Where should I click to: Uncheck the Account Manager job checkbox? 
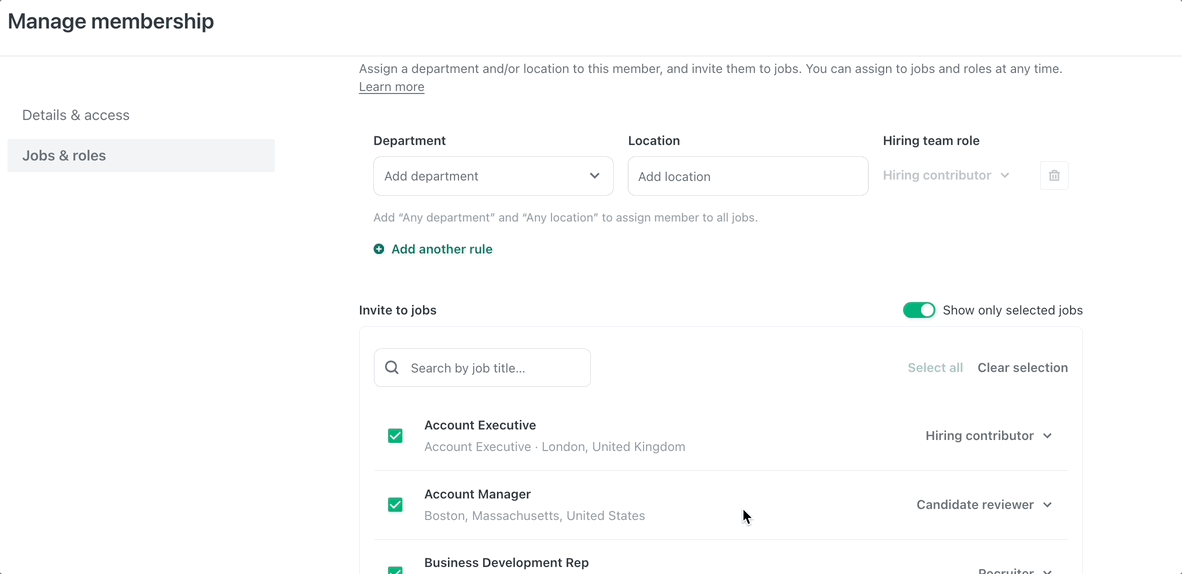(395, 505)
